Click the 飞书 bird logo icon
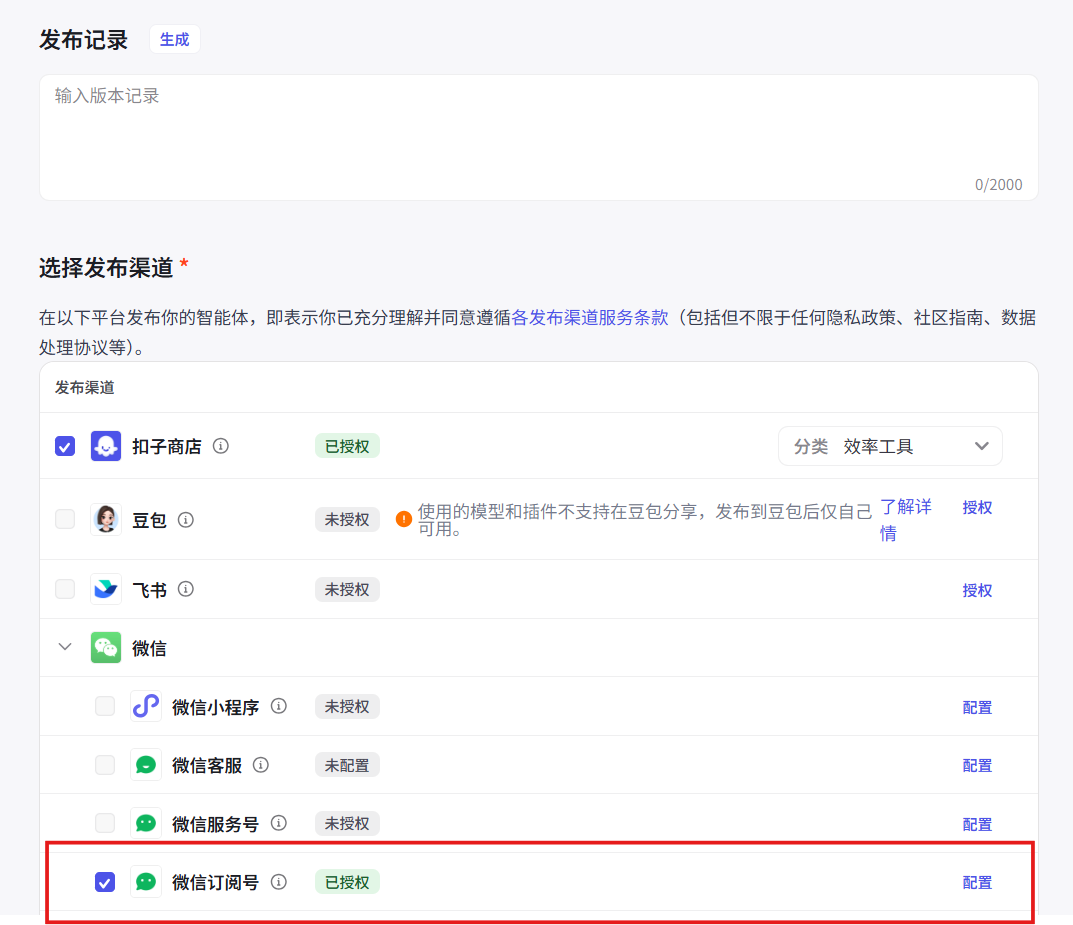 [106, 589]
